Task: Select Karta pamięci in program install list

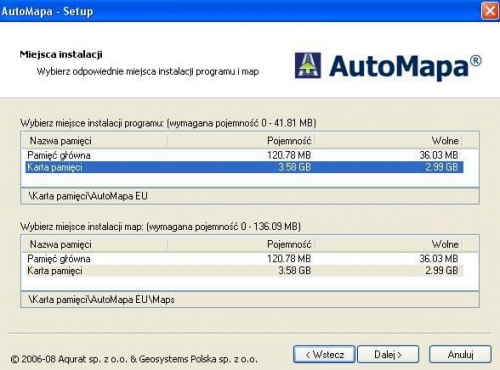Action: pyautogui.click(x=244, y=167)
